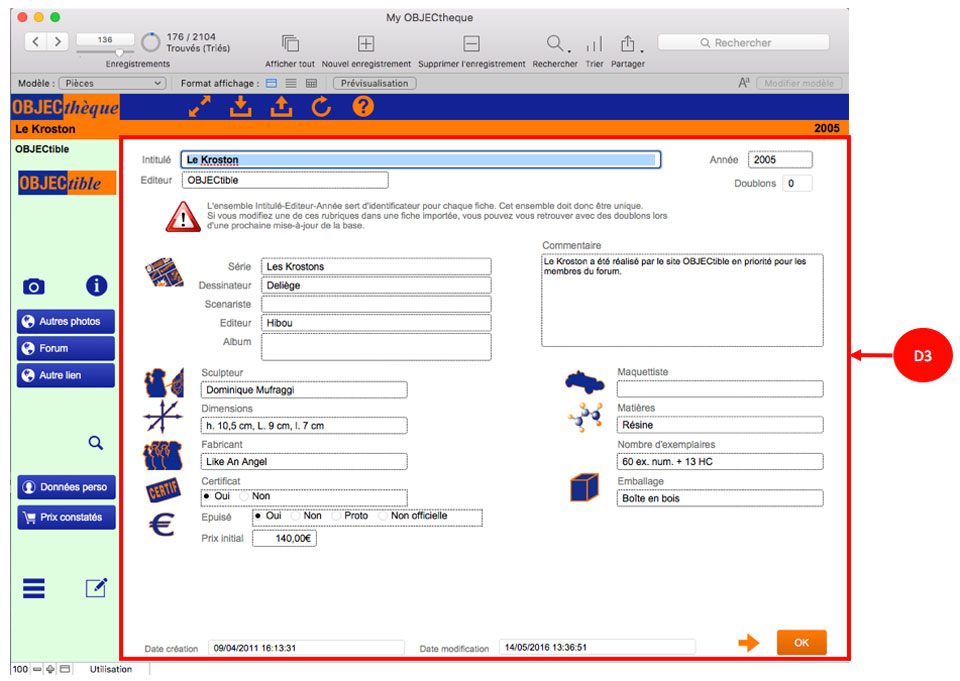Click the Modifier modèle button
Viewport: 960px width, 681px height.
(799, 83)
